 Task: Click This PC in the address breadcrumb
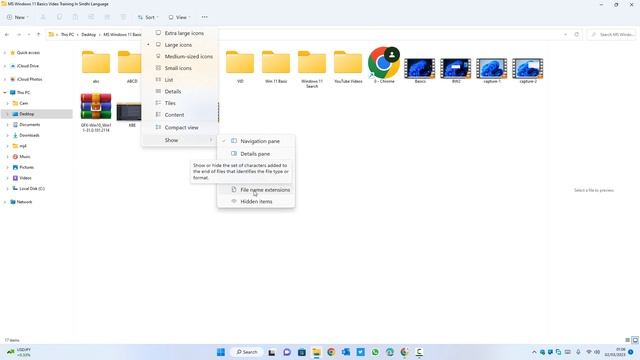click(67, 35)
